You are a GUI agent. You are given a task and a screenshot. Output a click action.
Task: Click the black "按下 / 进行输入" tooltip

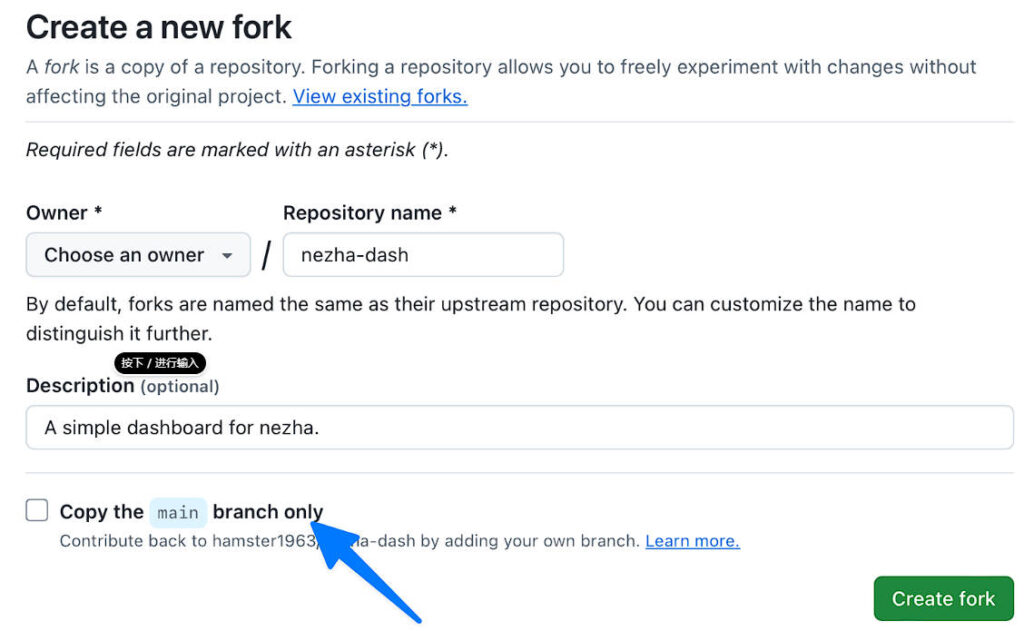160,363
